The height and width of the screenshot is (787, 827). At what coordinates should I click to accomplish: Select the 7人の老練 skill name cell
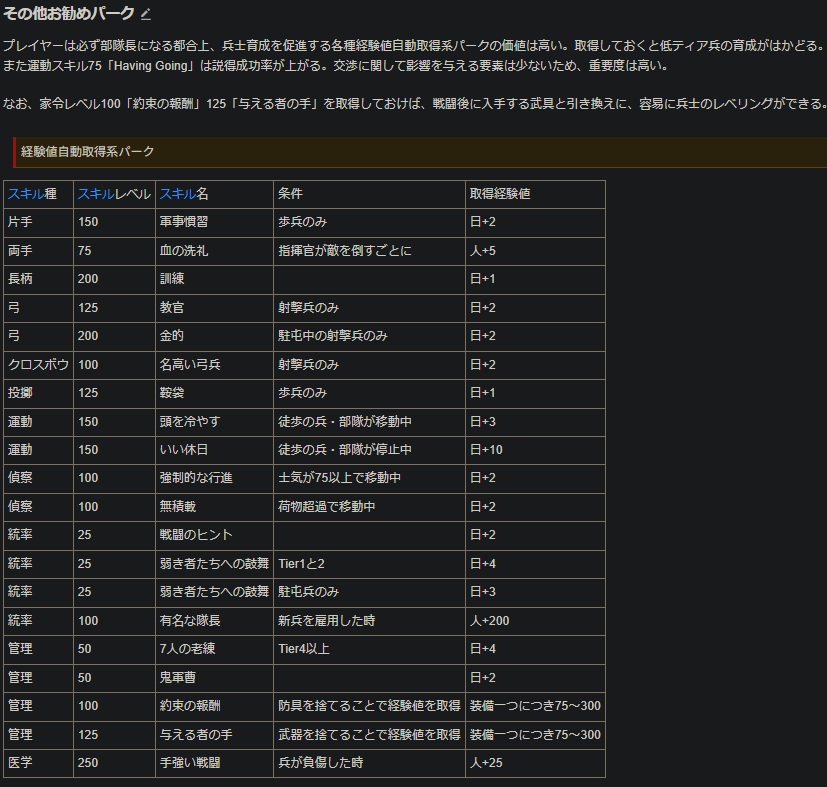(x=186, y=649)
